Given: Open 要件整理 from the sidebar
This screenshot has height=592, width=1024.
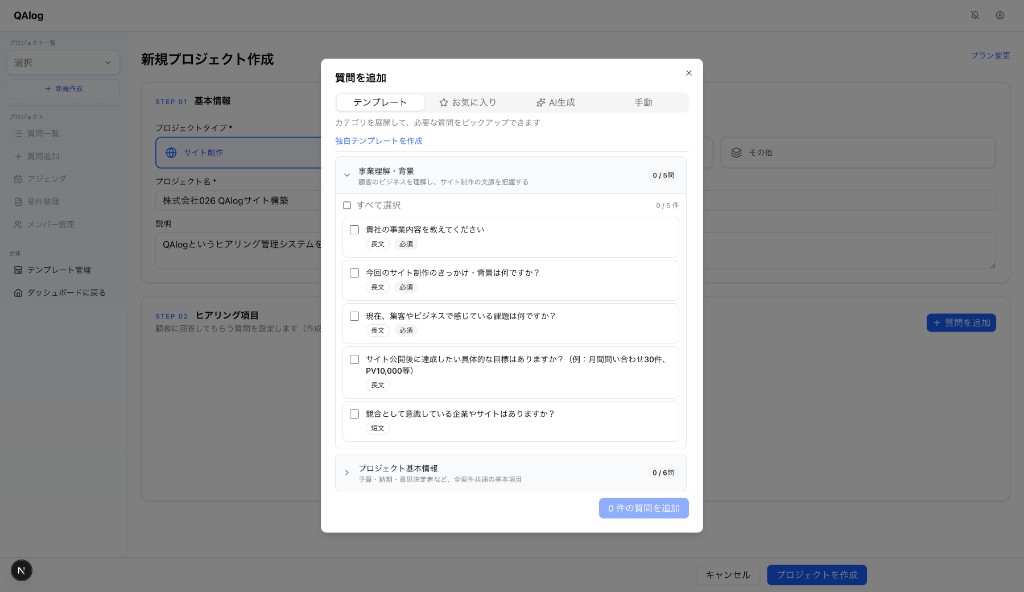Looking at the screenshot, I should pos(18,201).
